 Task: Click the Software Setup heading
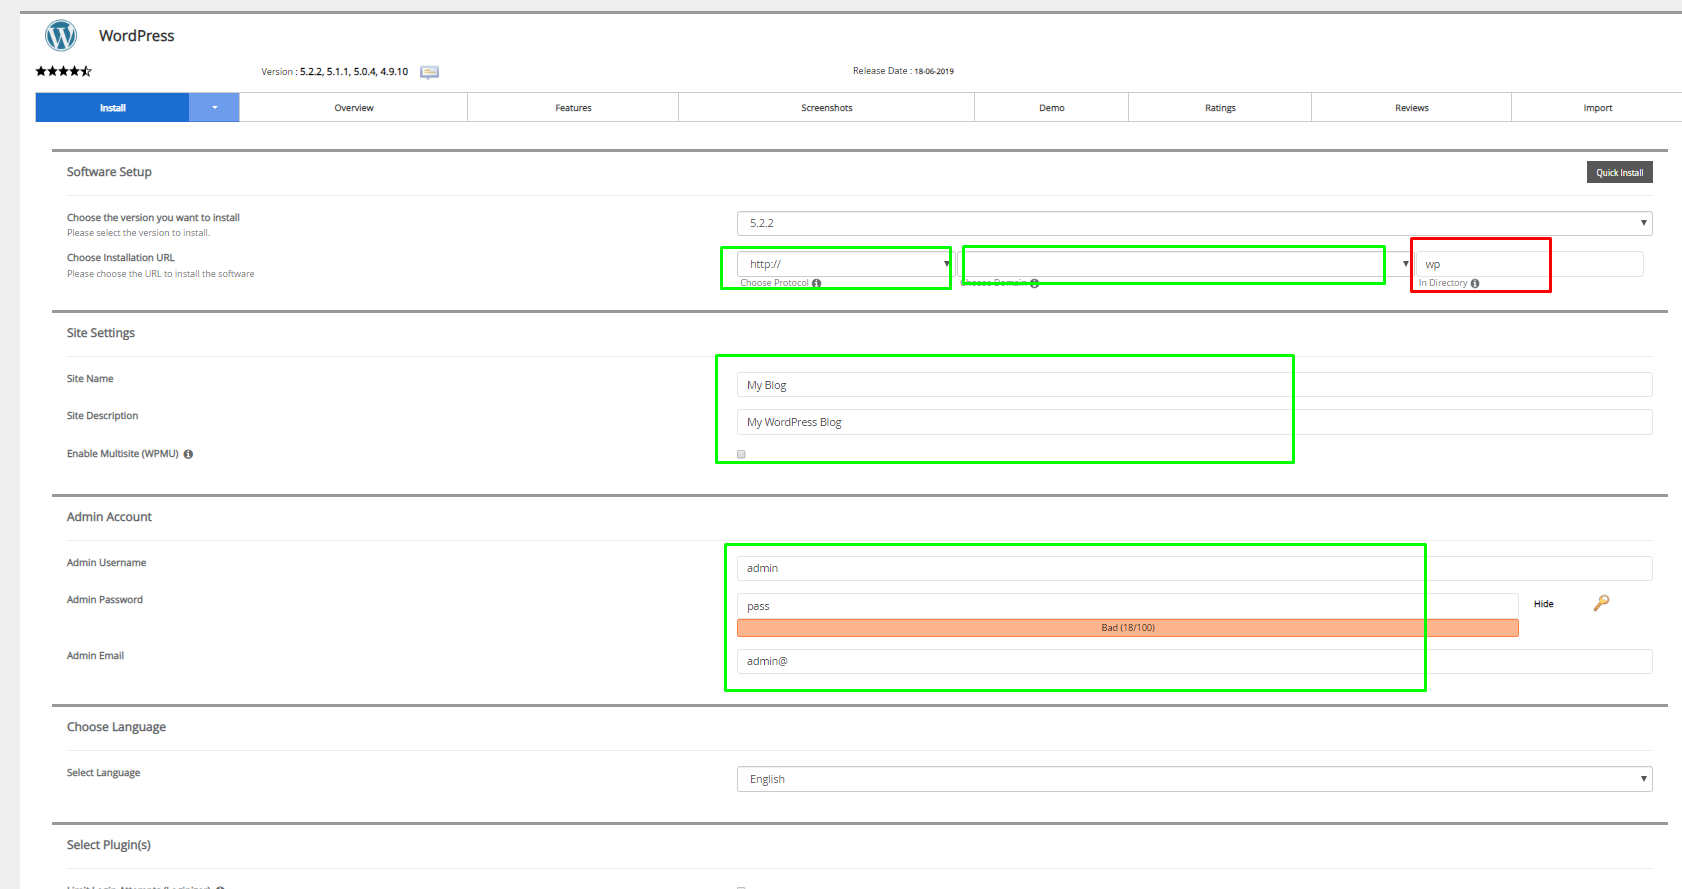[109, 172]
